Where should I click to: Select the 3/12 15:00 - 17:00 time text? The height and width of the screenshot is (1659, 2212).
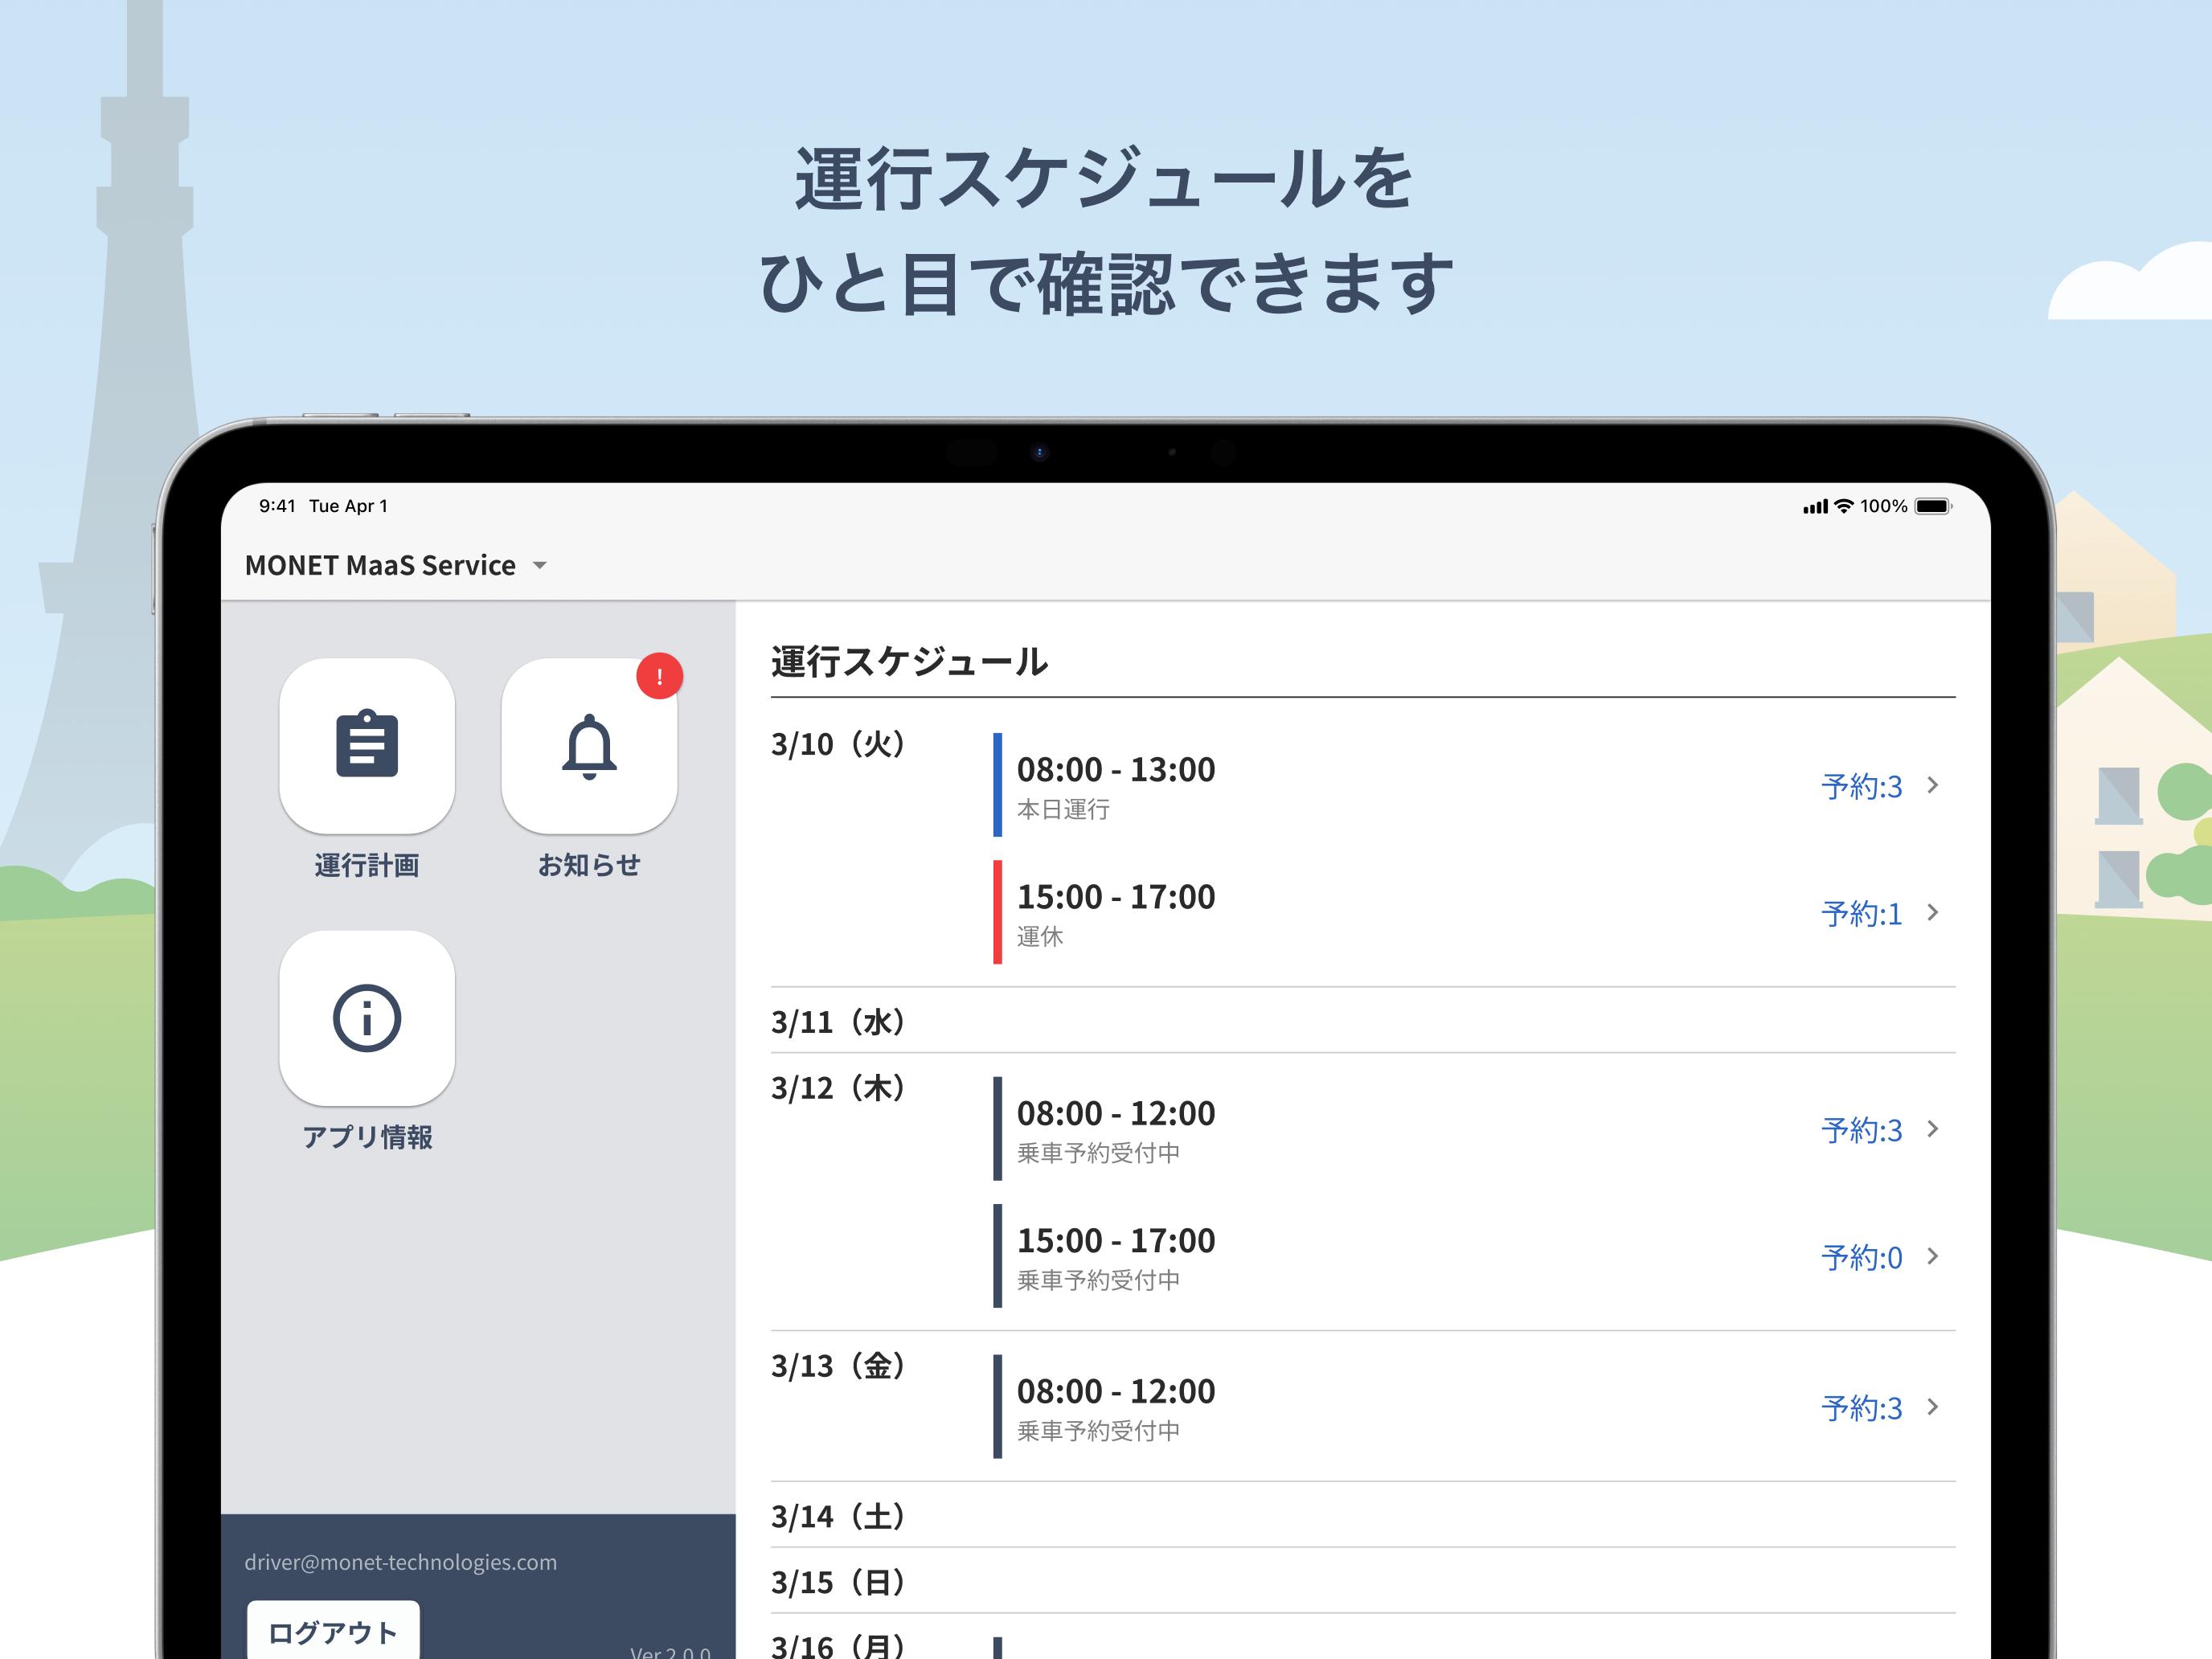click(x=1116, y=1240)
